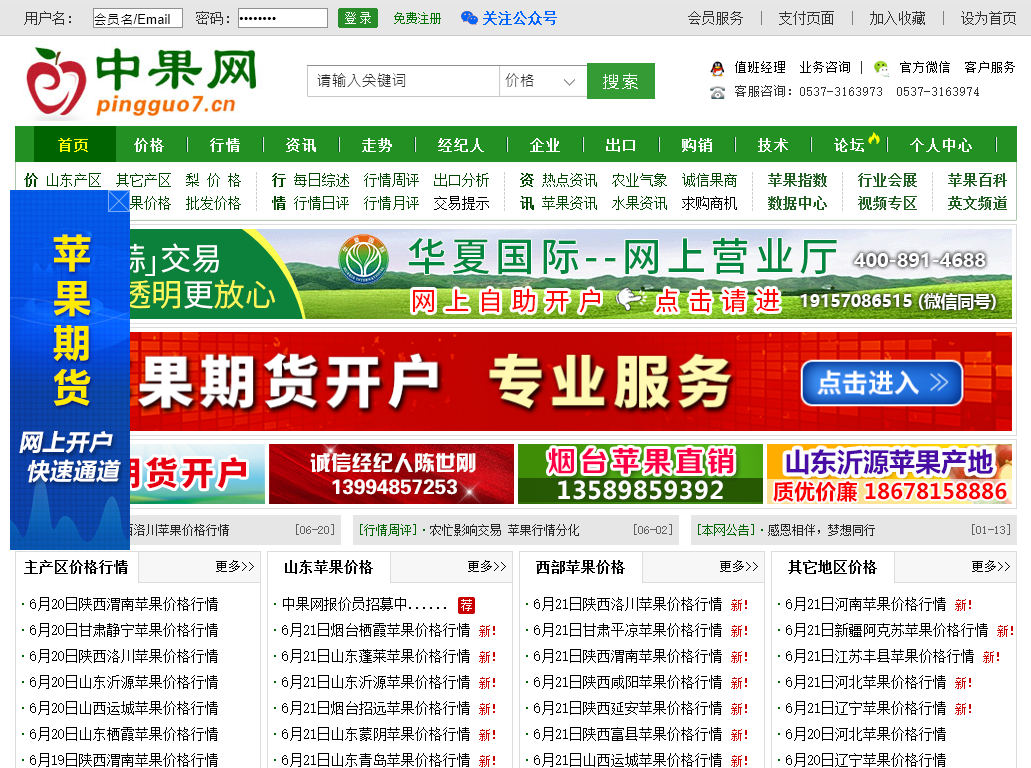This screenshot has height=768, width=1031.
Task: Open 支付页面 in the top bar
Action: (806, 18)
